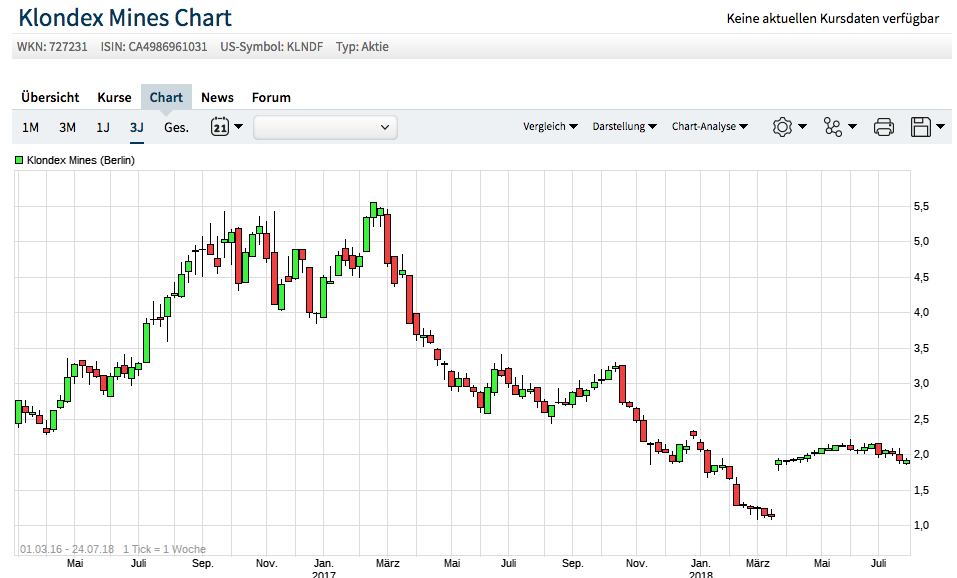
Task: Expand the Chart-Analyse menu
Action: (x=710, y=127)
